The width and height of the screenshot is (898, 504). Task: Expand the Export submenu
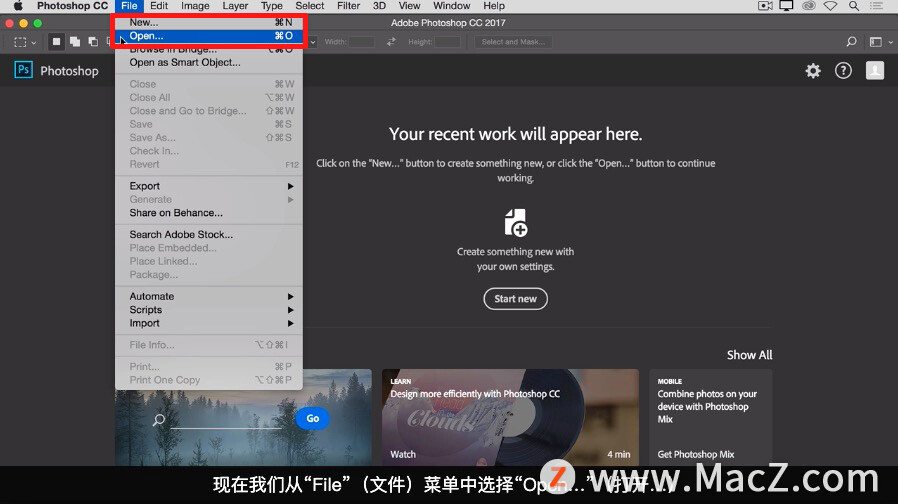[x=210, y=186]
